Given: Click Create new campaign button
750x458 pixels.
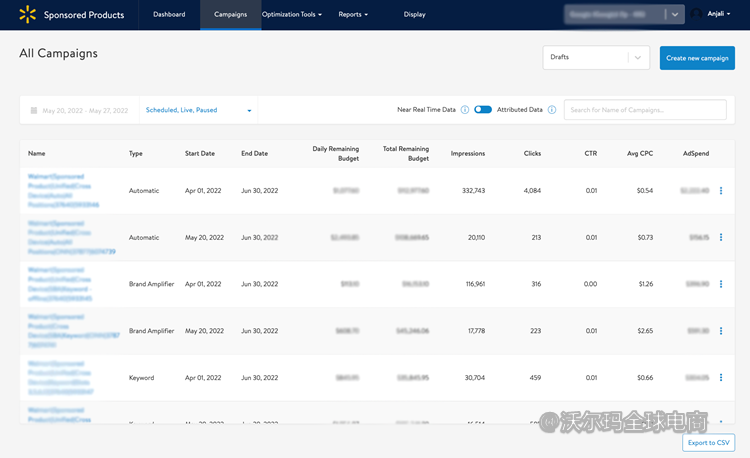Looking at the screenshot, I should (697, 58).
